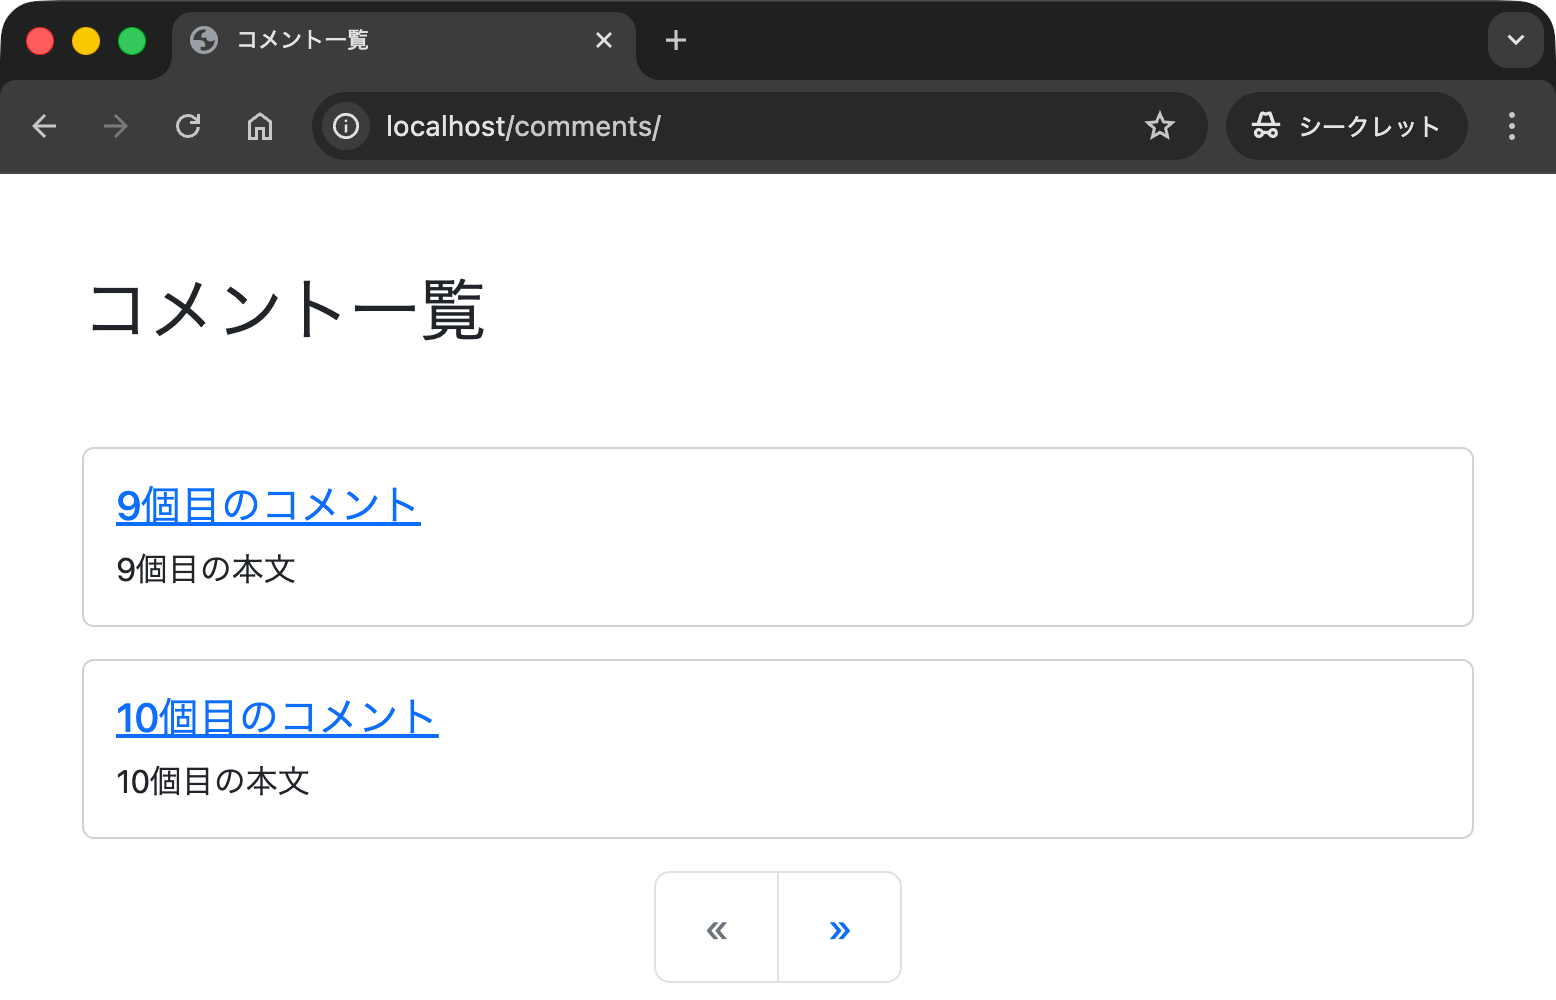The image size is (1556, 1000).
Task: Click the コメント一覧 page heading
Action: click(x=287, y=310)
